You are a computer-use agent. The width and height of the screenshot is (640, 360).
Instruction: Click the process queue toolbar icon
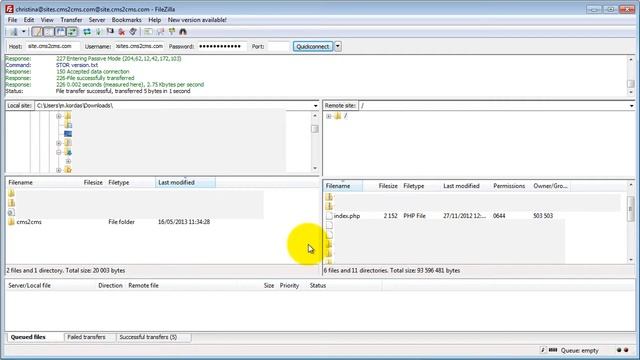click(x=98, y=32)
